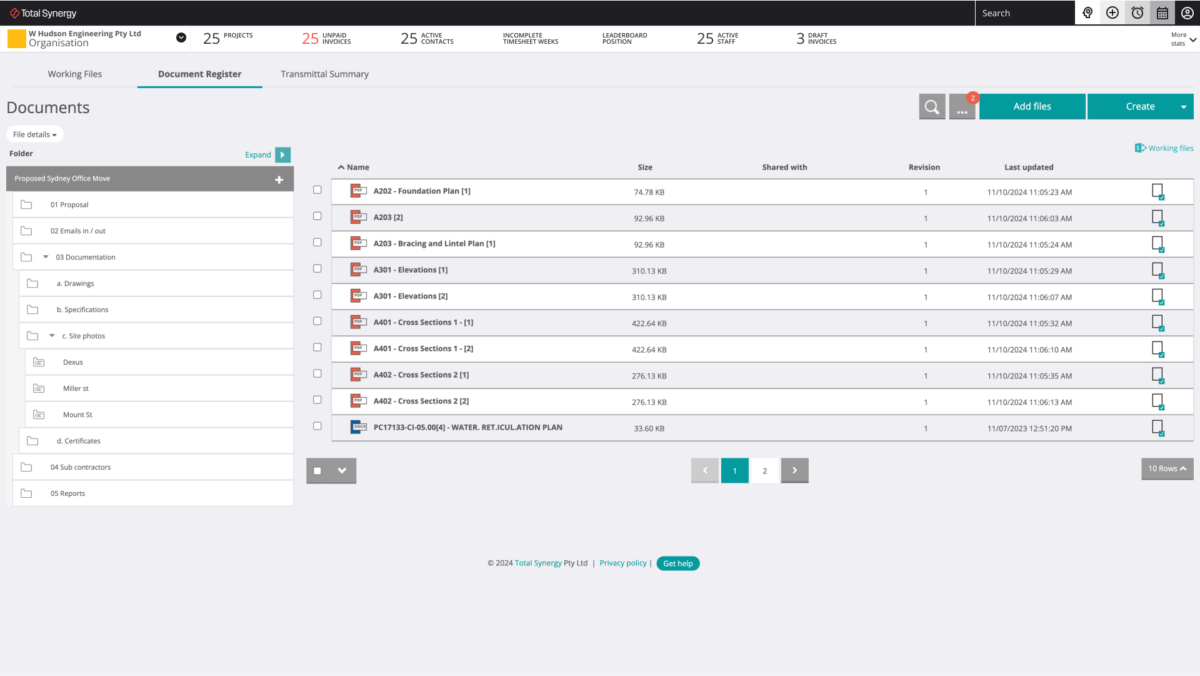Collapse the c. Site photos folder
This screenshot has height=676, width=1200.
coord(52,335)
